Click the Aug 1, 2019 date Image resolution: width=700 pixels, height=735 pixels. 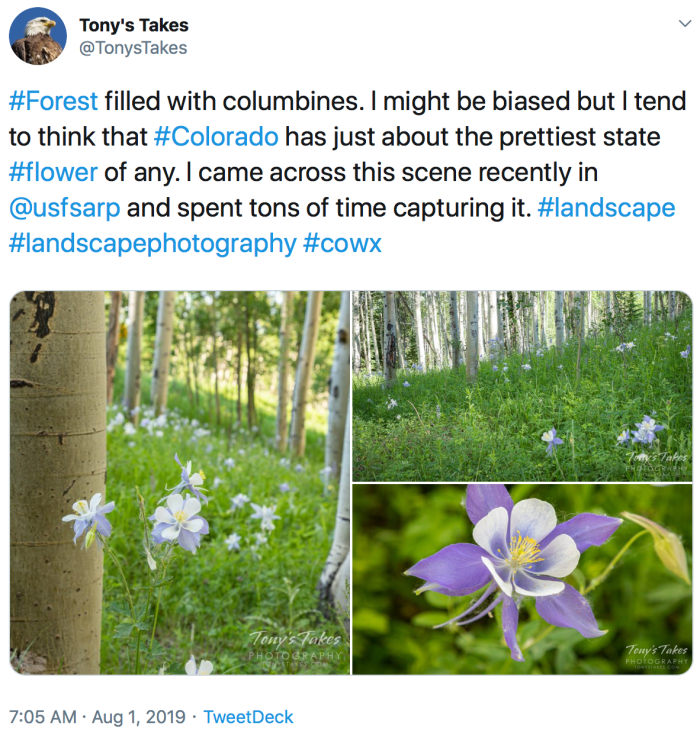(x=141, y=717)
